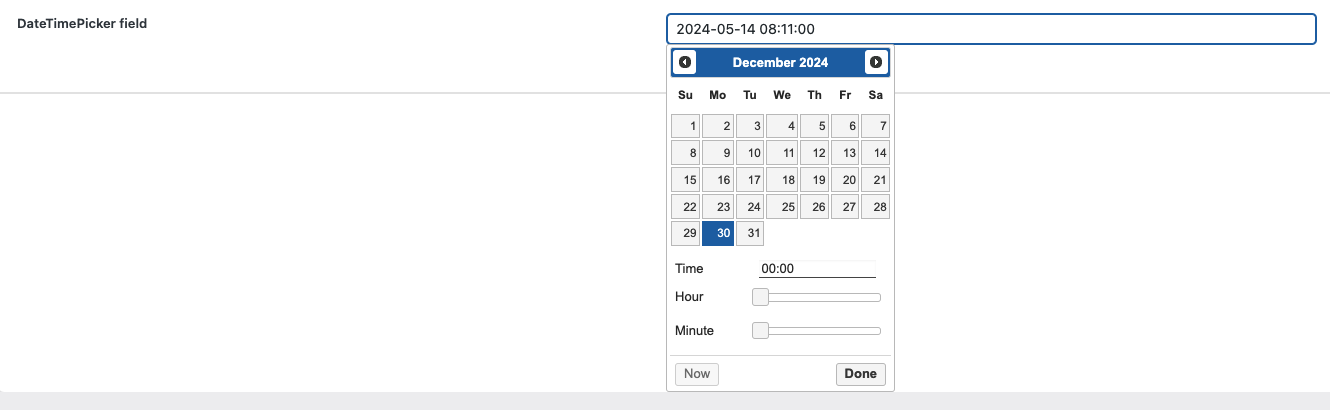Screen dimensions: 1330x410
Task: Pick December 28 in the Saturday column
Action: [876, 207]
